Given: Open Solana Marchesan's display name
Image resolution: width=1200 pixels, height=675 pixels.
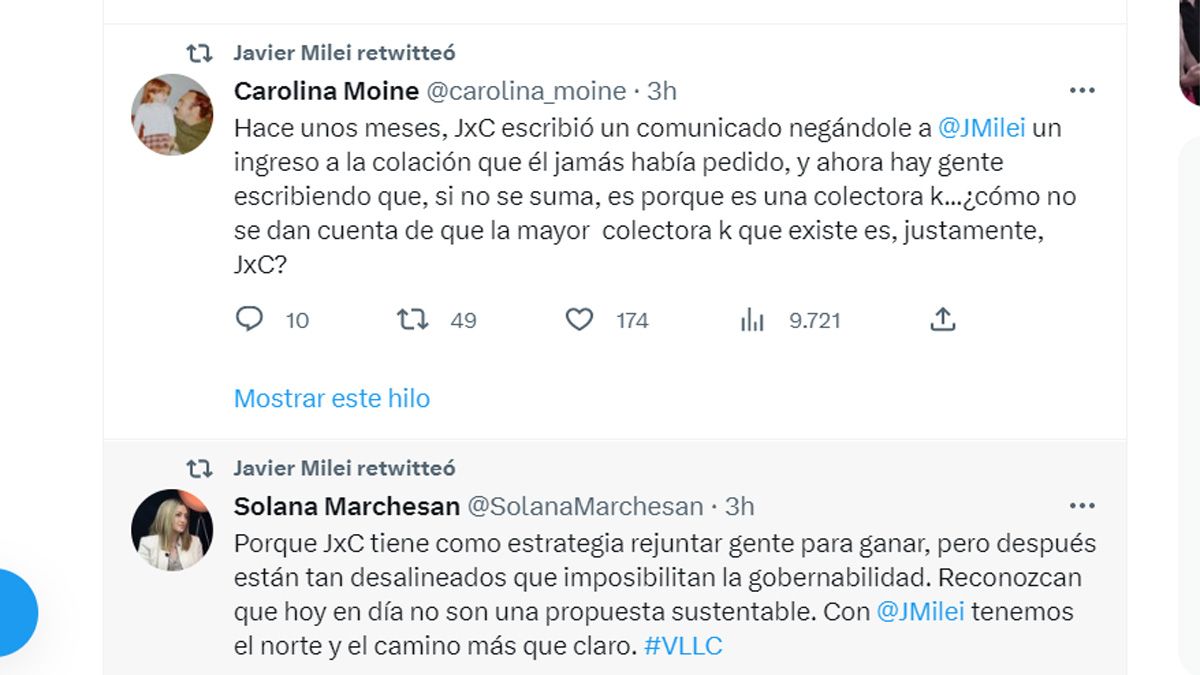Looking at the screenshot, I should pos(346,506).
